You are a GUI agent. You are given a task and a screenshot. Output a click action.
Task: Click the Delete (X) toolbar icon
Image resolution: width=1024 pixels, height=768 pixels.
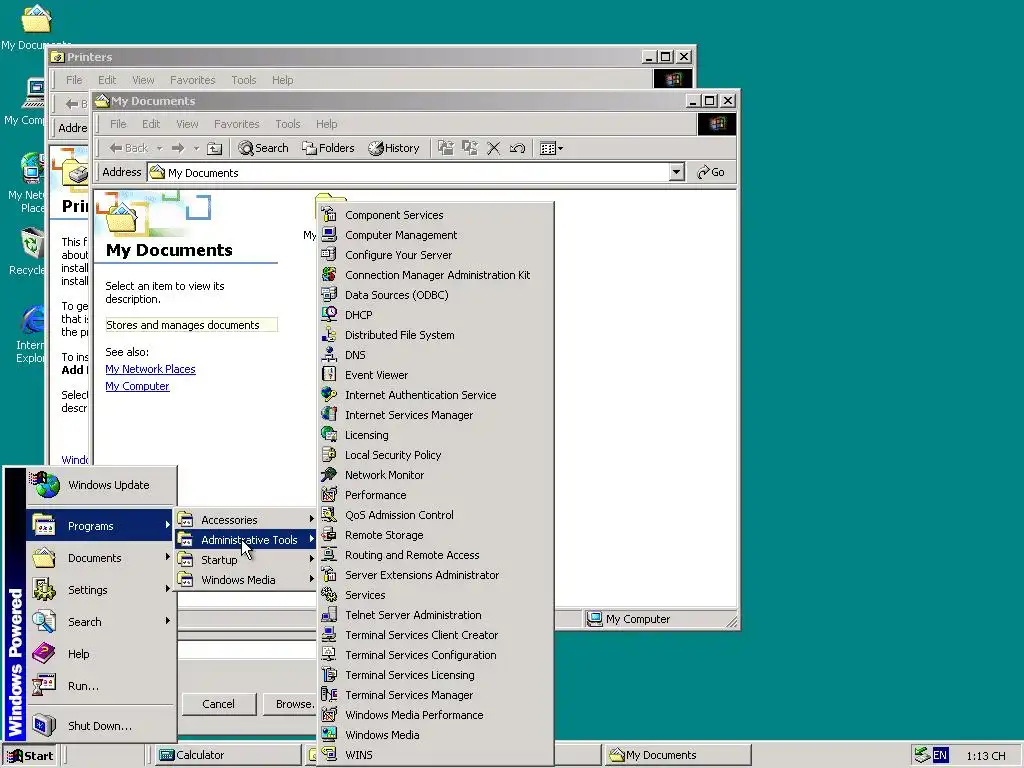(493, 148)
